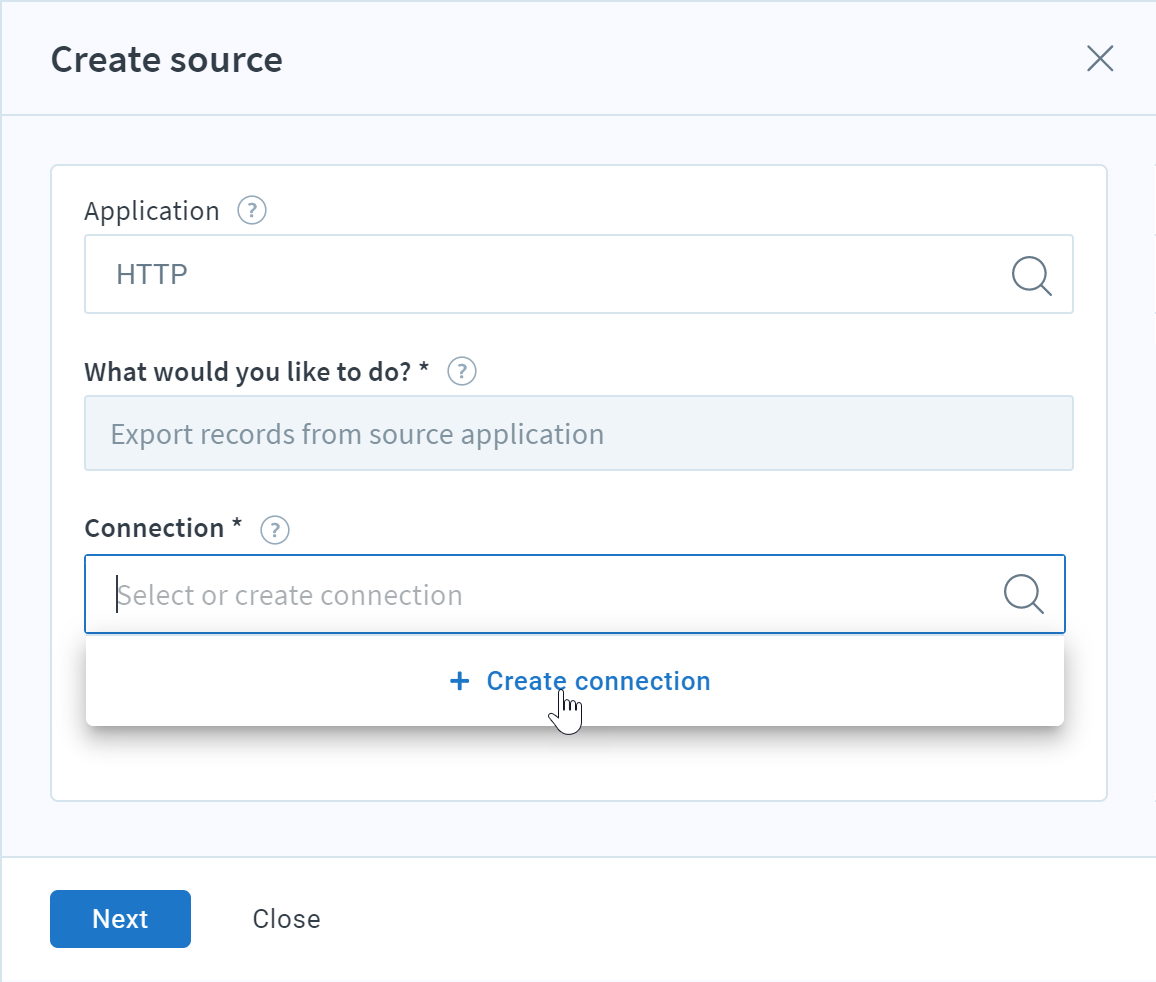Click the hand-cursor highlighted Create connection entry
Image resolution: width=1156 pixels, height=982 pixels.
(x=597, y=681)
